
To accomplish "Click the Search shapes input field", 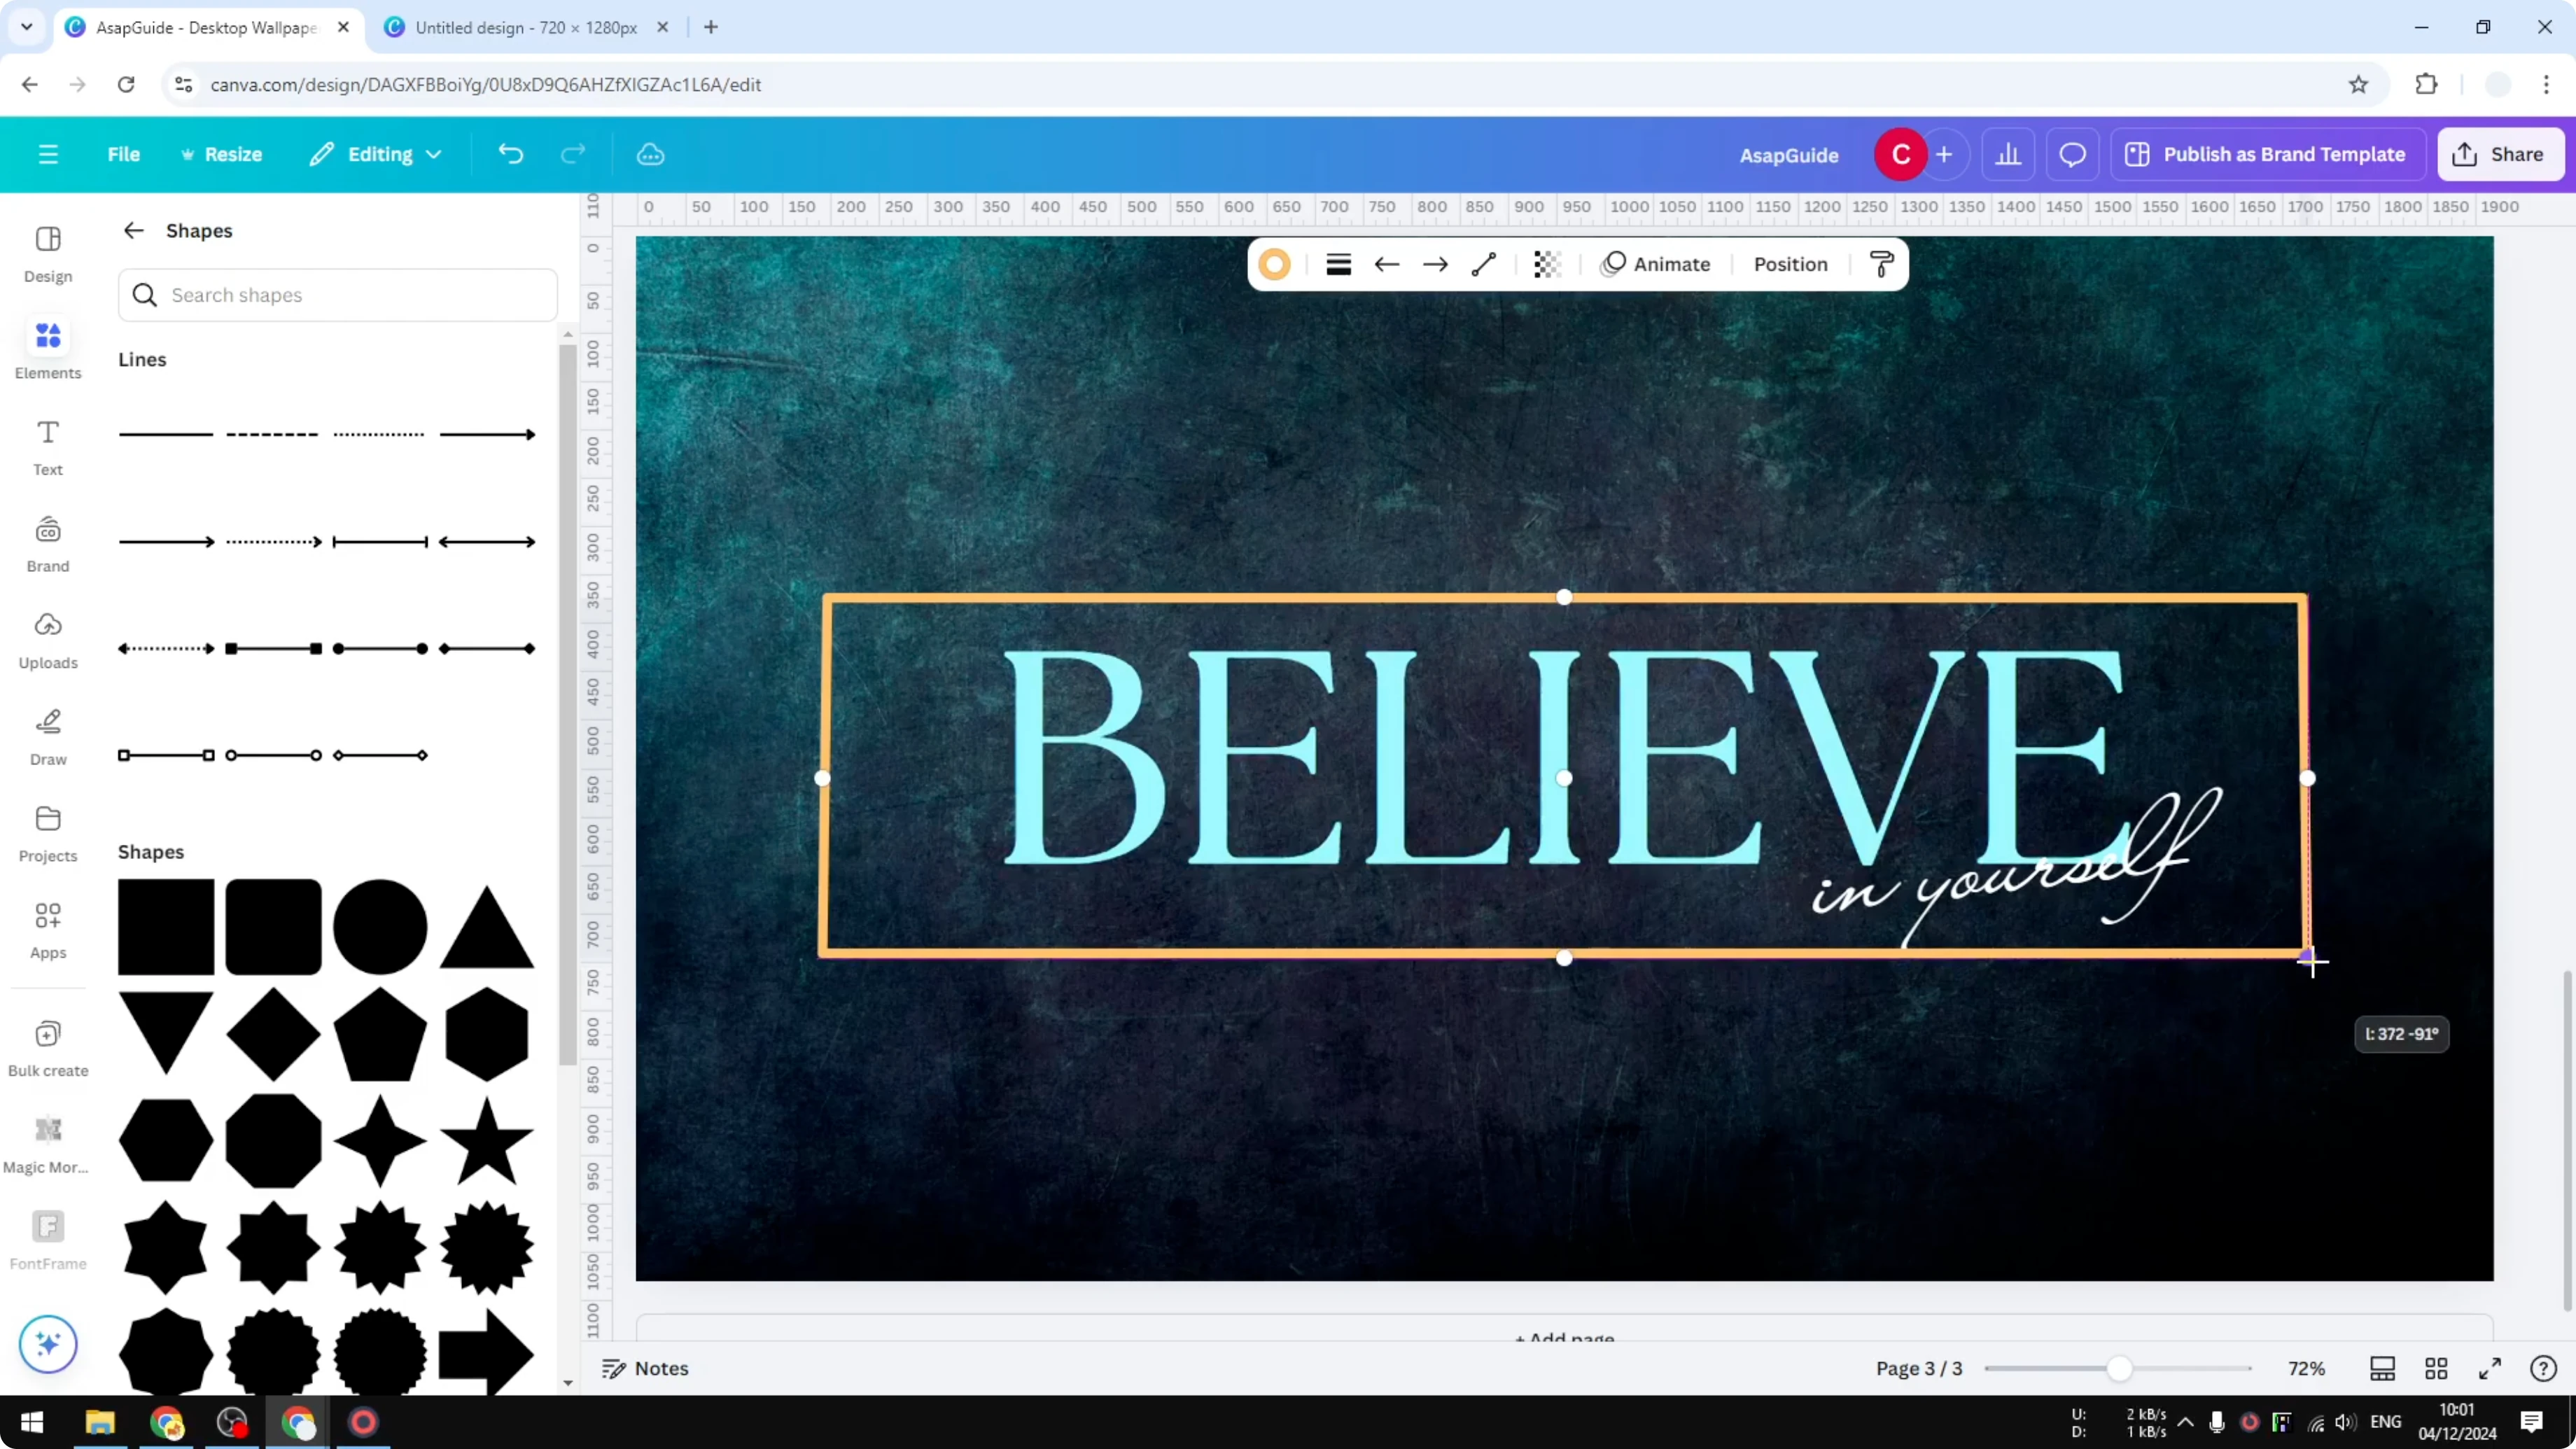I will click(x=337, y=294).
